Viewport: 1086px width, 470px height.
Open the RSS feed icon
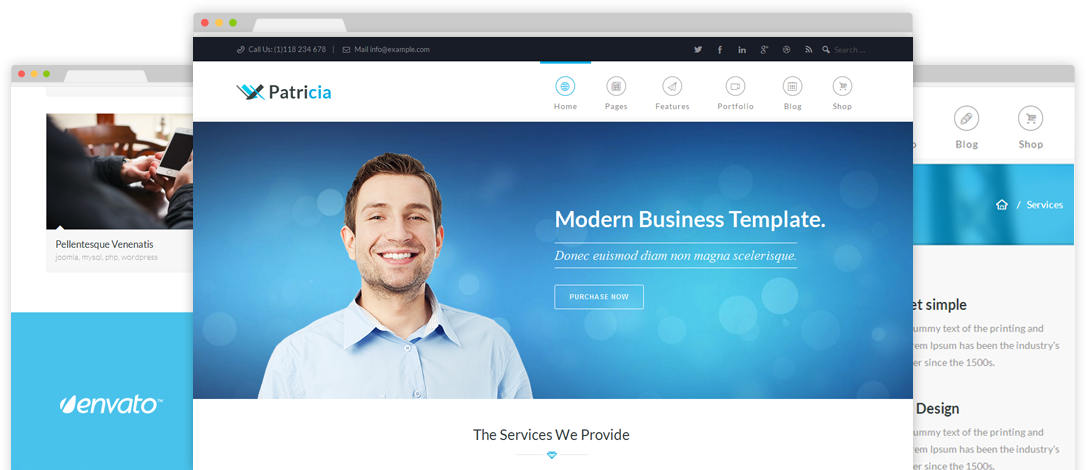[x=808, y=50]
